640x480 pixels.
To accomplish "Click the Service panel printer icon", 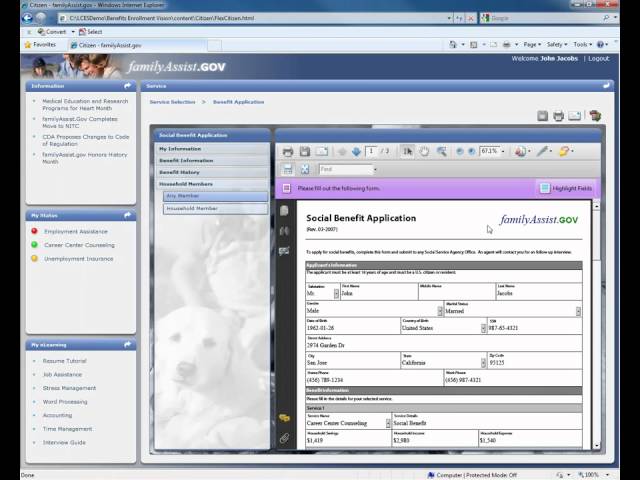I will tap(558, 116).
